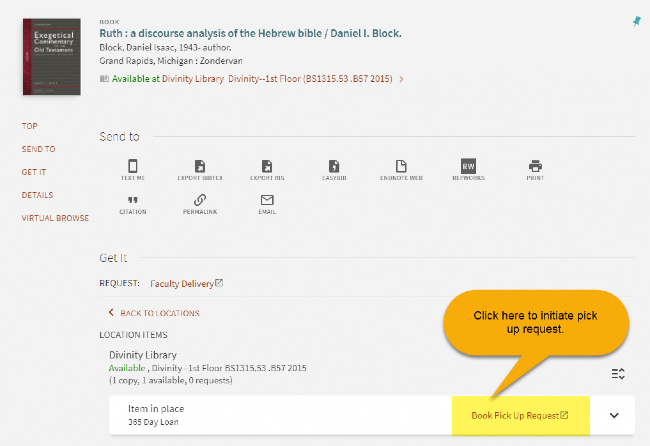Select the Export BibTeX icon
The width and height of the screenshot is (650, 446).
pyautogui.click(x=200, y=167)
